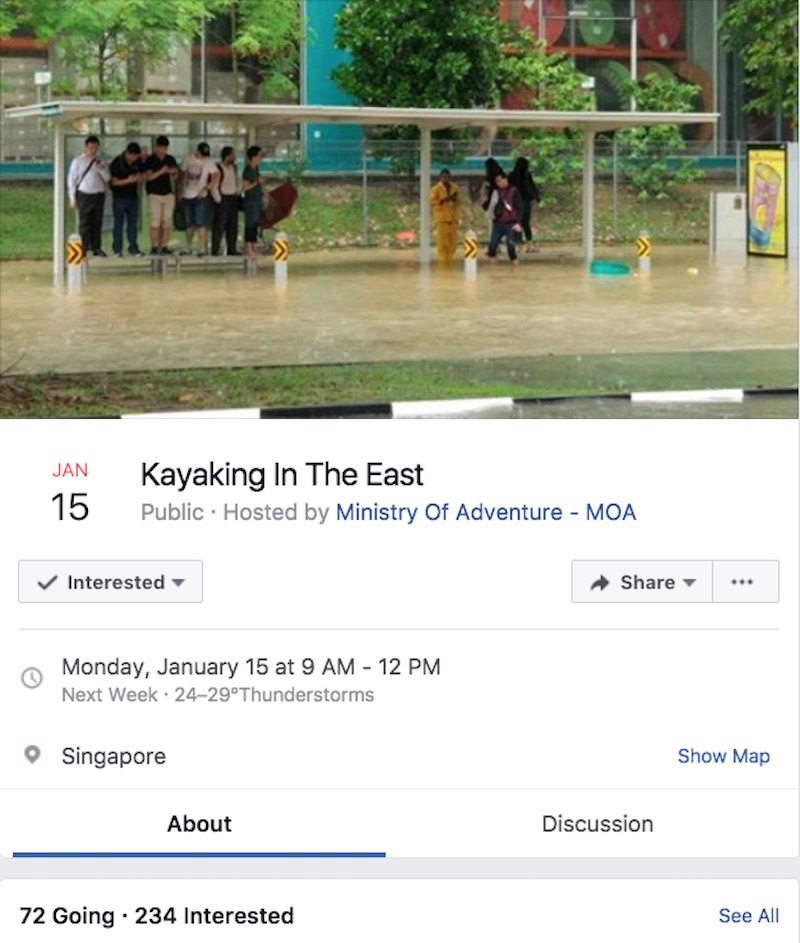This screenshot has width=800, height=943.
Task: Click the location pin icon next to Singapore
Action: pos(32,755)
